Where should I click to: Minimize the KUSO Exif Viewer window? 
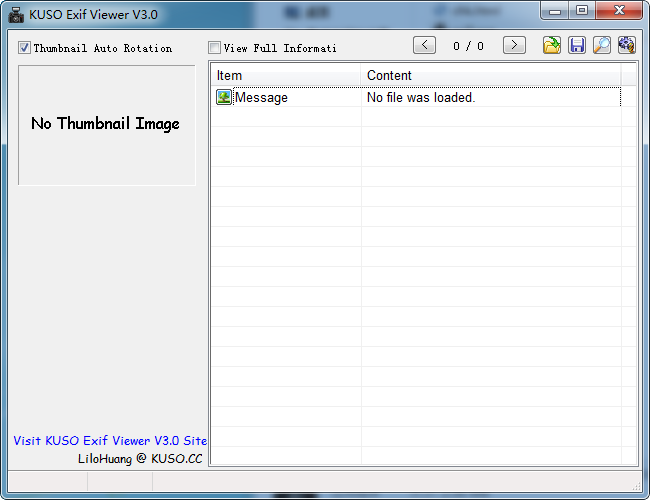pyautogui.click(x=555, y=10)
